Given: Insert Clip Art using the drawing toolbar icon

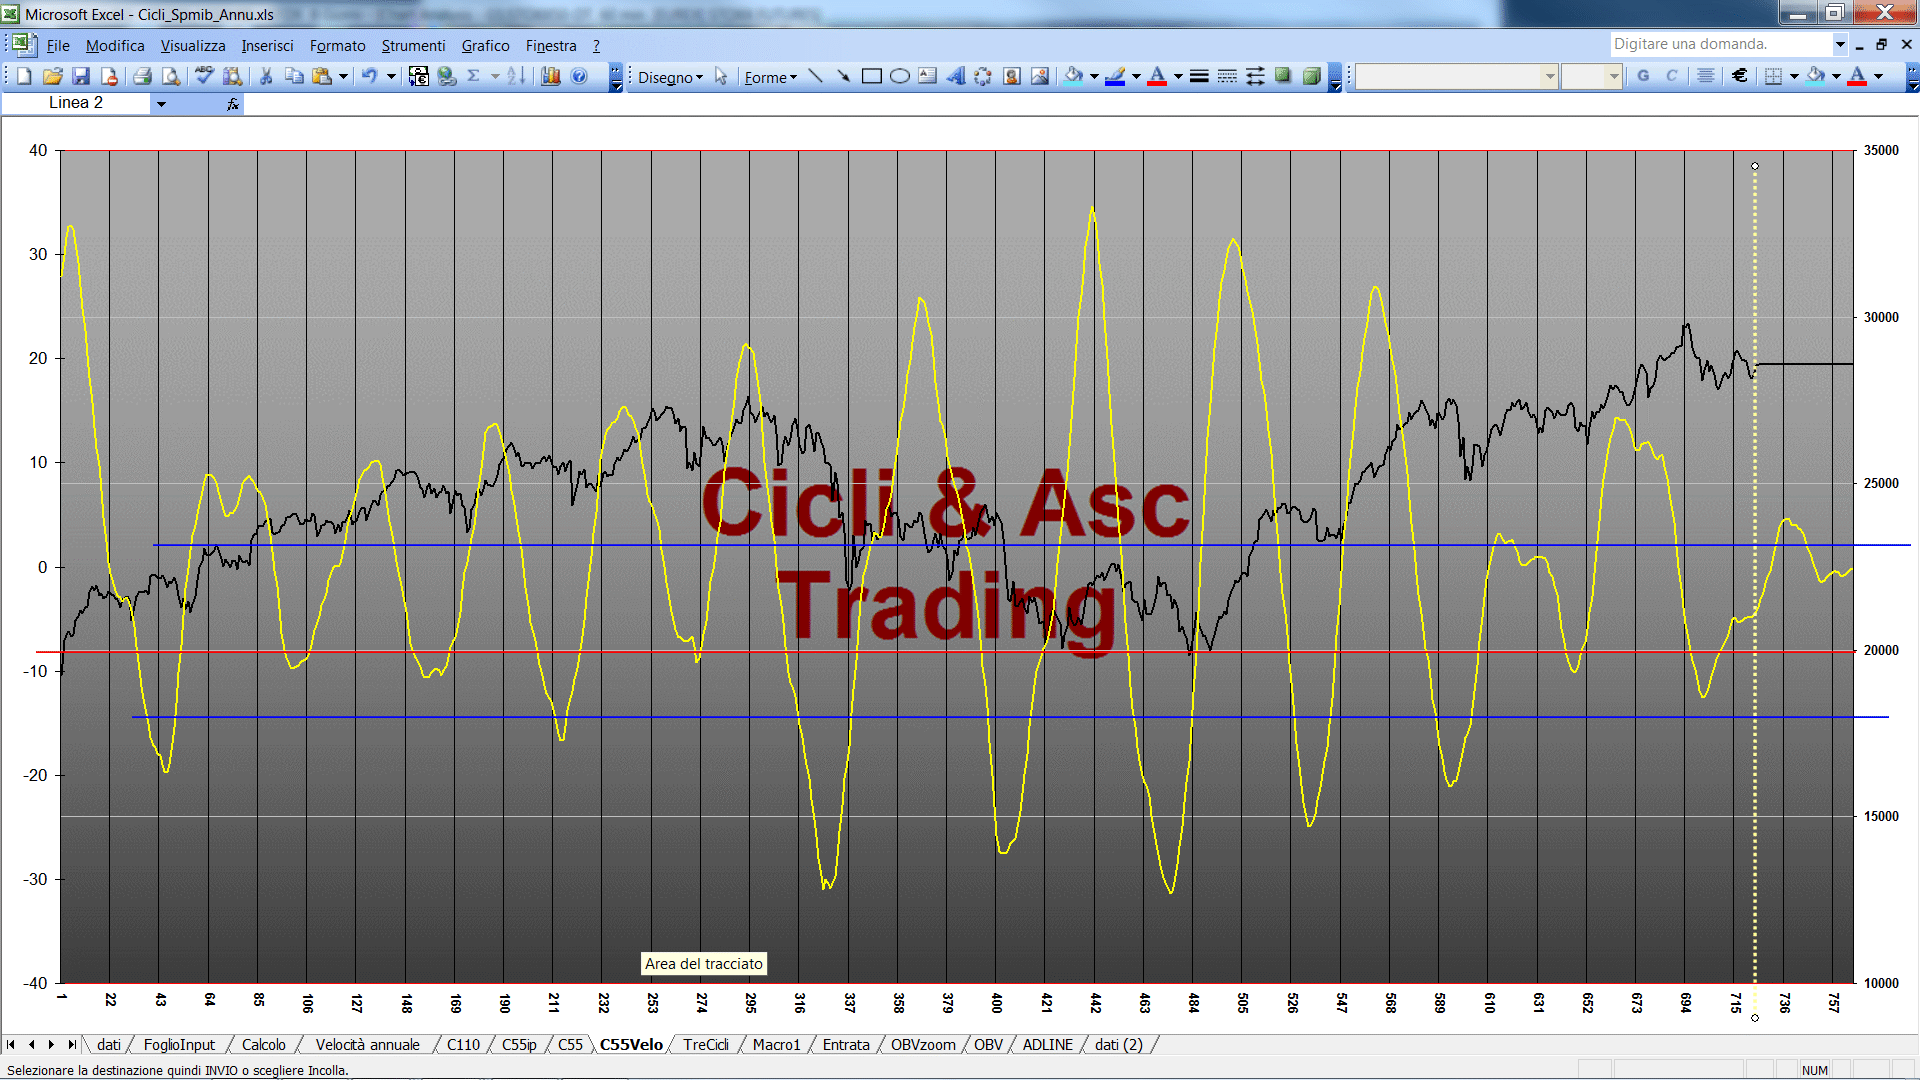Looking at the screenshot, I should pyautogui.click(x=1011, y=76).
